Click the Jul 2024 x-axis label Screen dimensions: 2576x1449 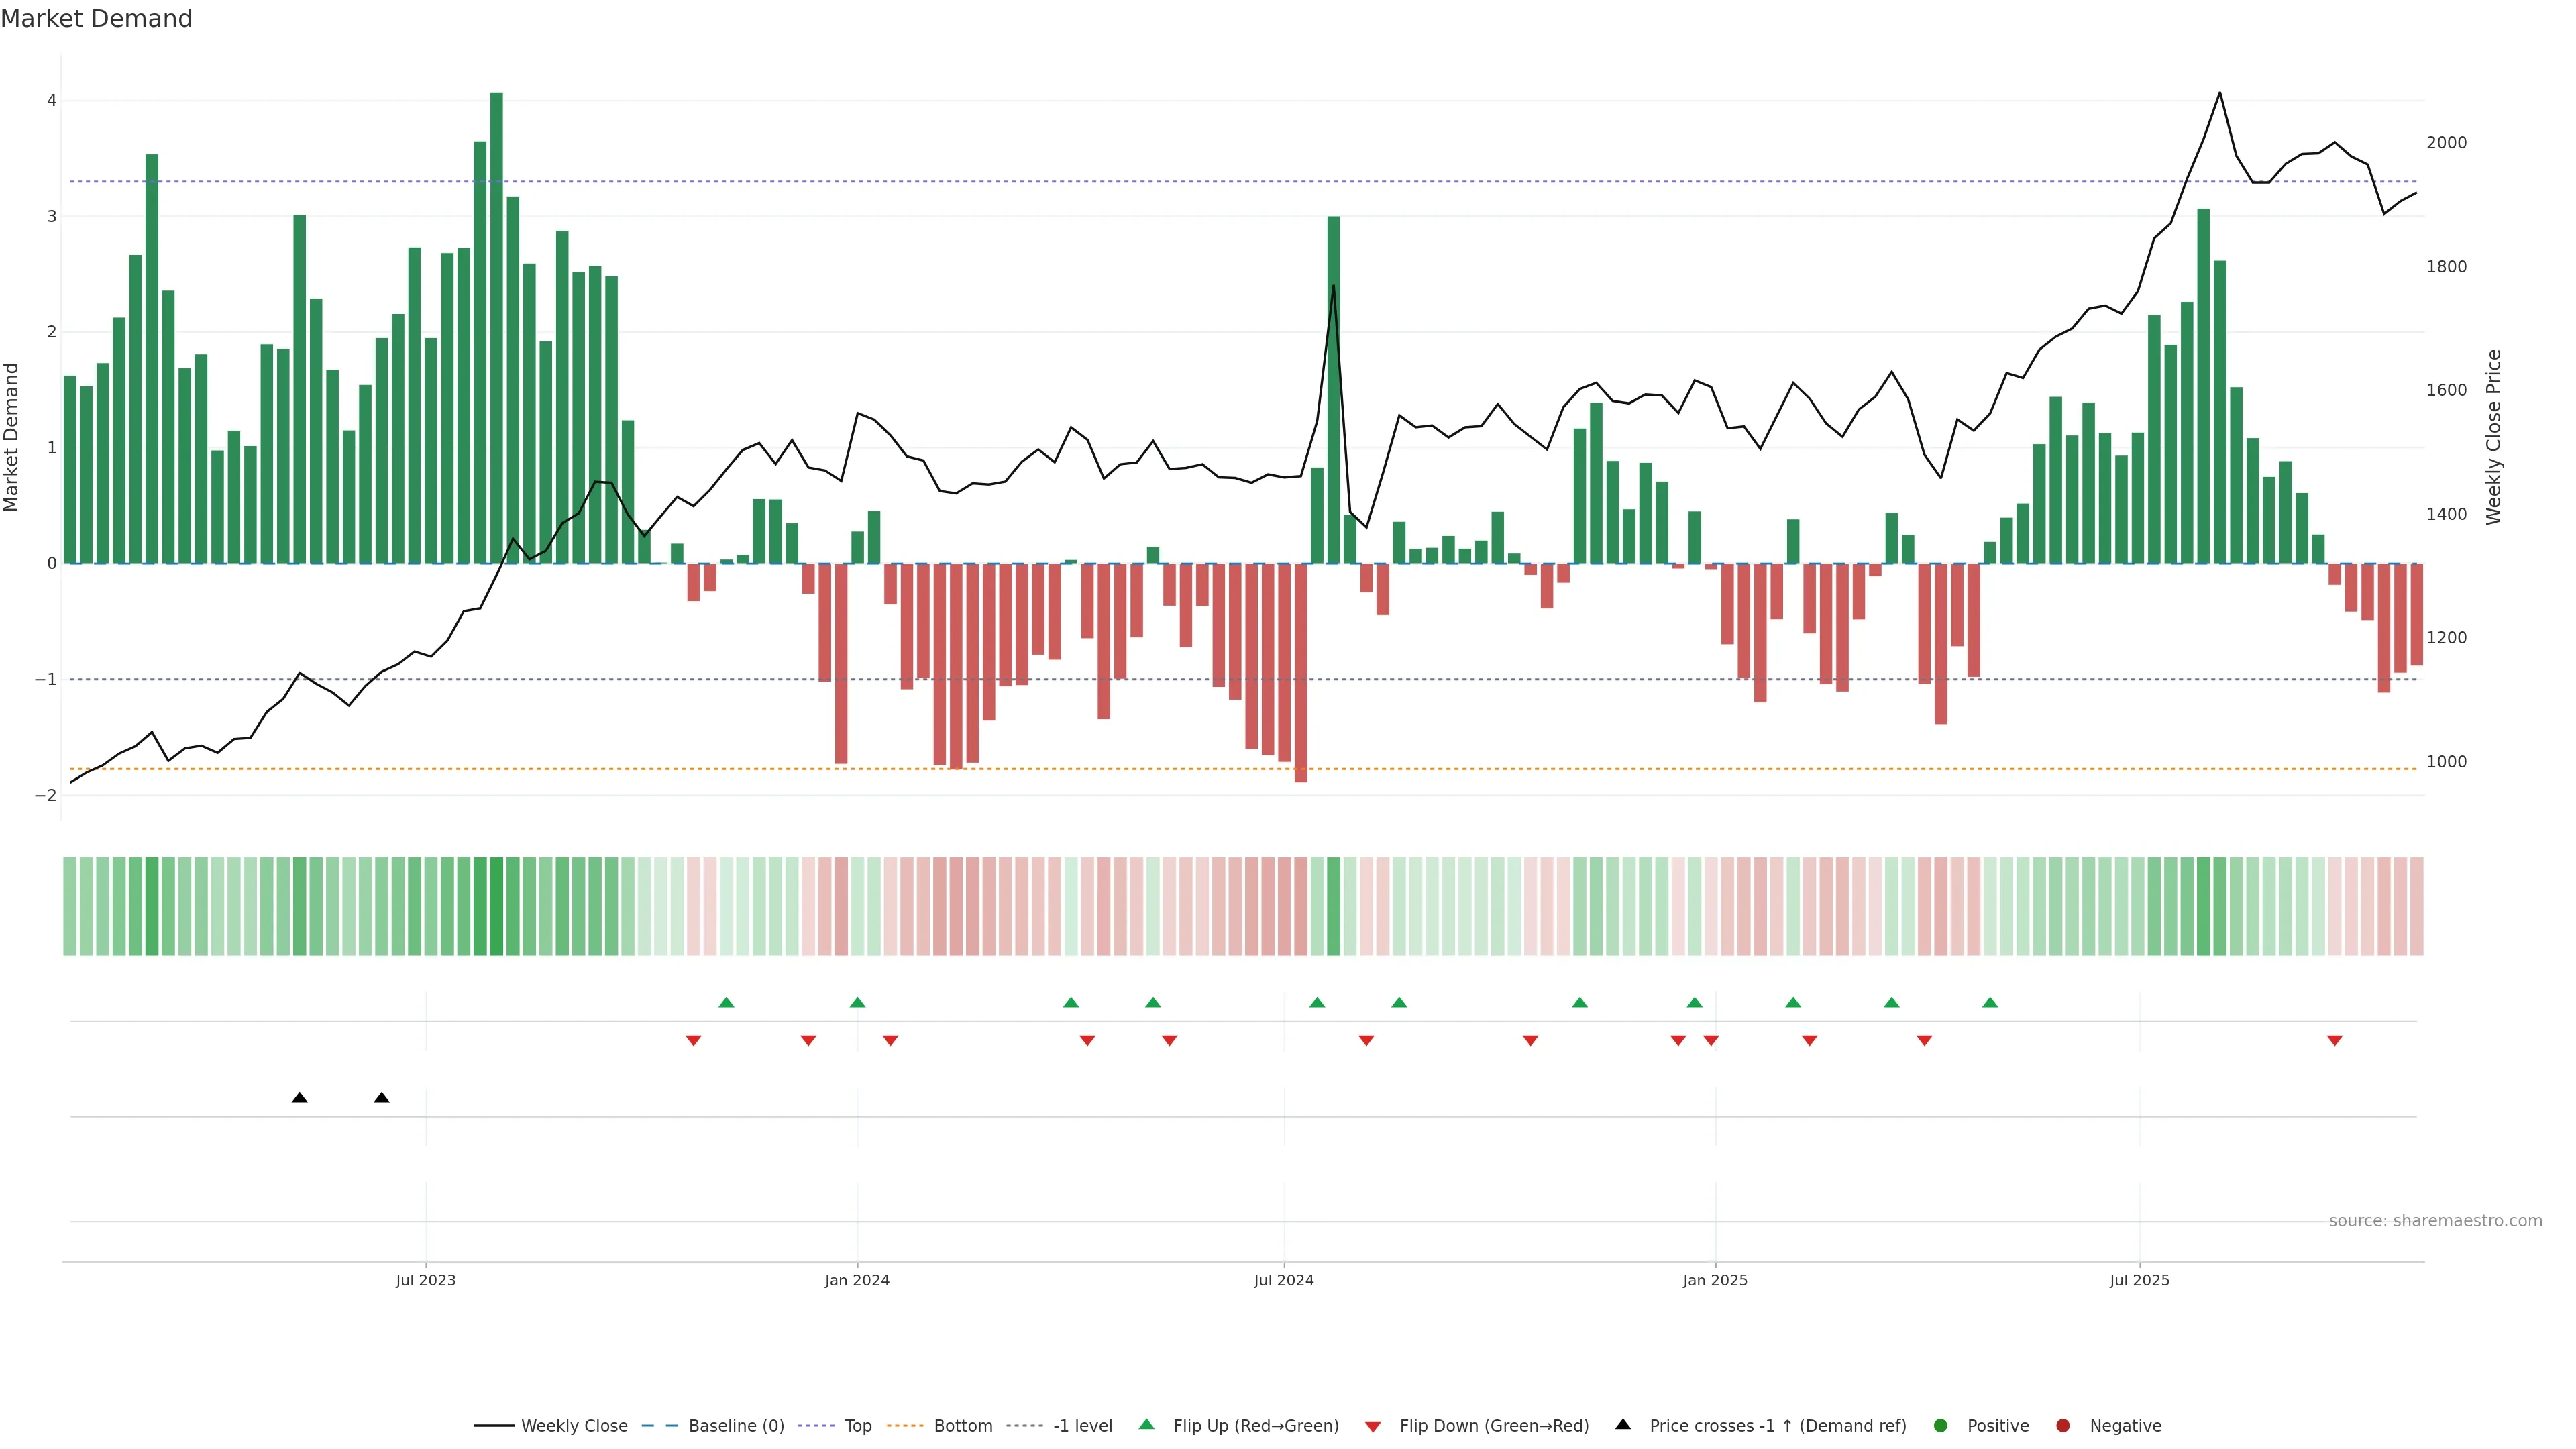point(1284,1280)
